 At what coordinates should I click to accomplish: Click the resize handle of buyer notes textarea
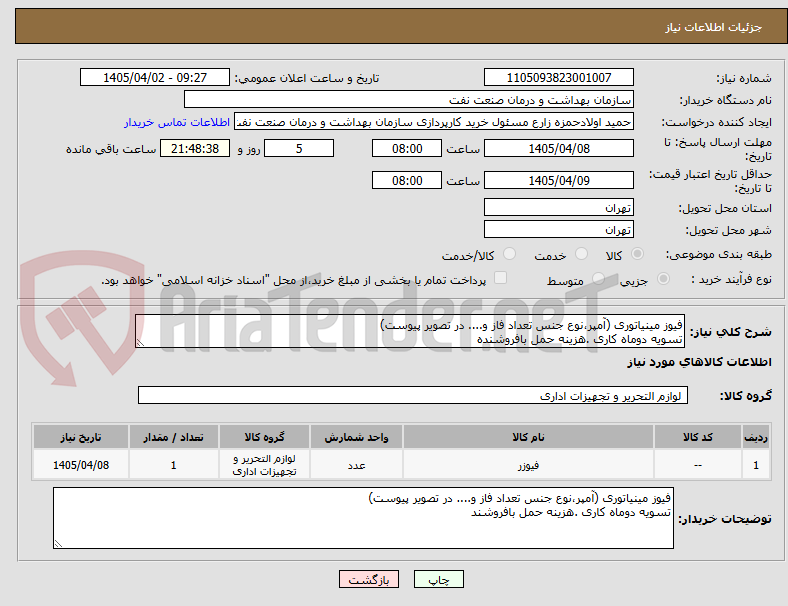[x=58, y=544]
